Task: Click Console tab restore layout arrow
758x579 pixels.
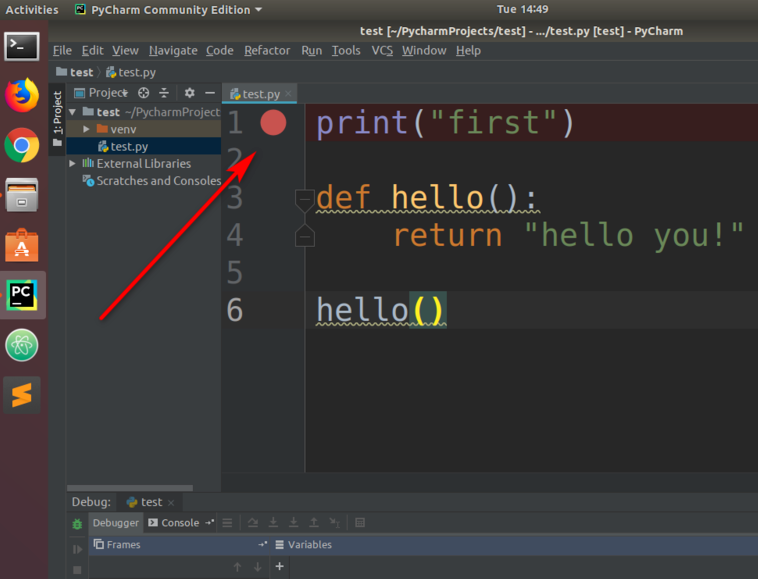Action: coord(209,522)
